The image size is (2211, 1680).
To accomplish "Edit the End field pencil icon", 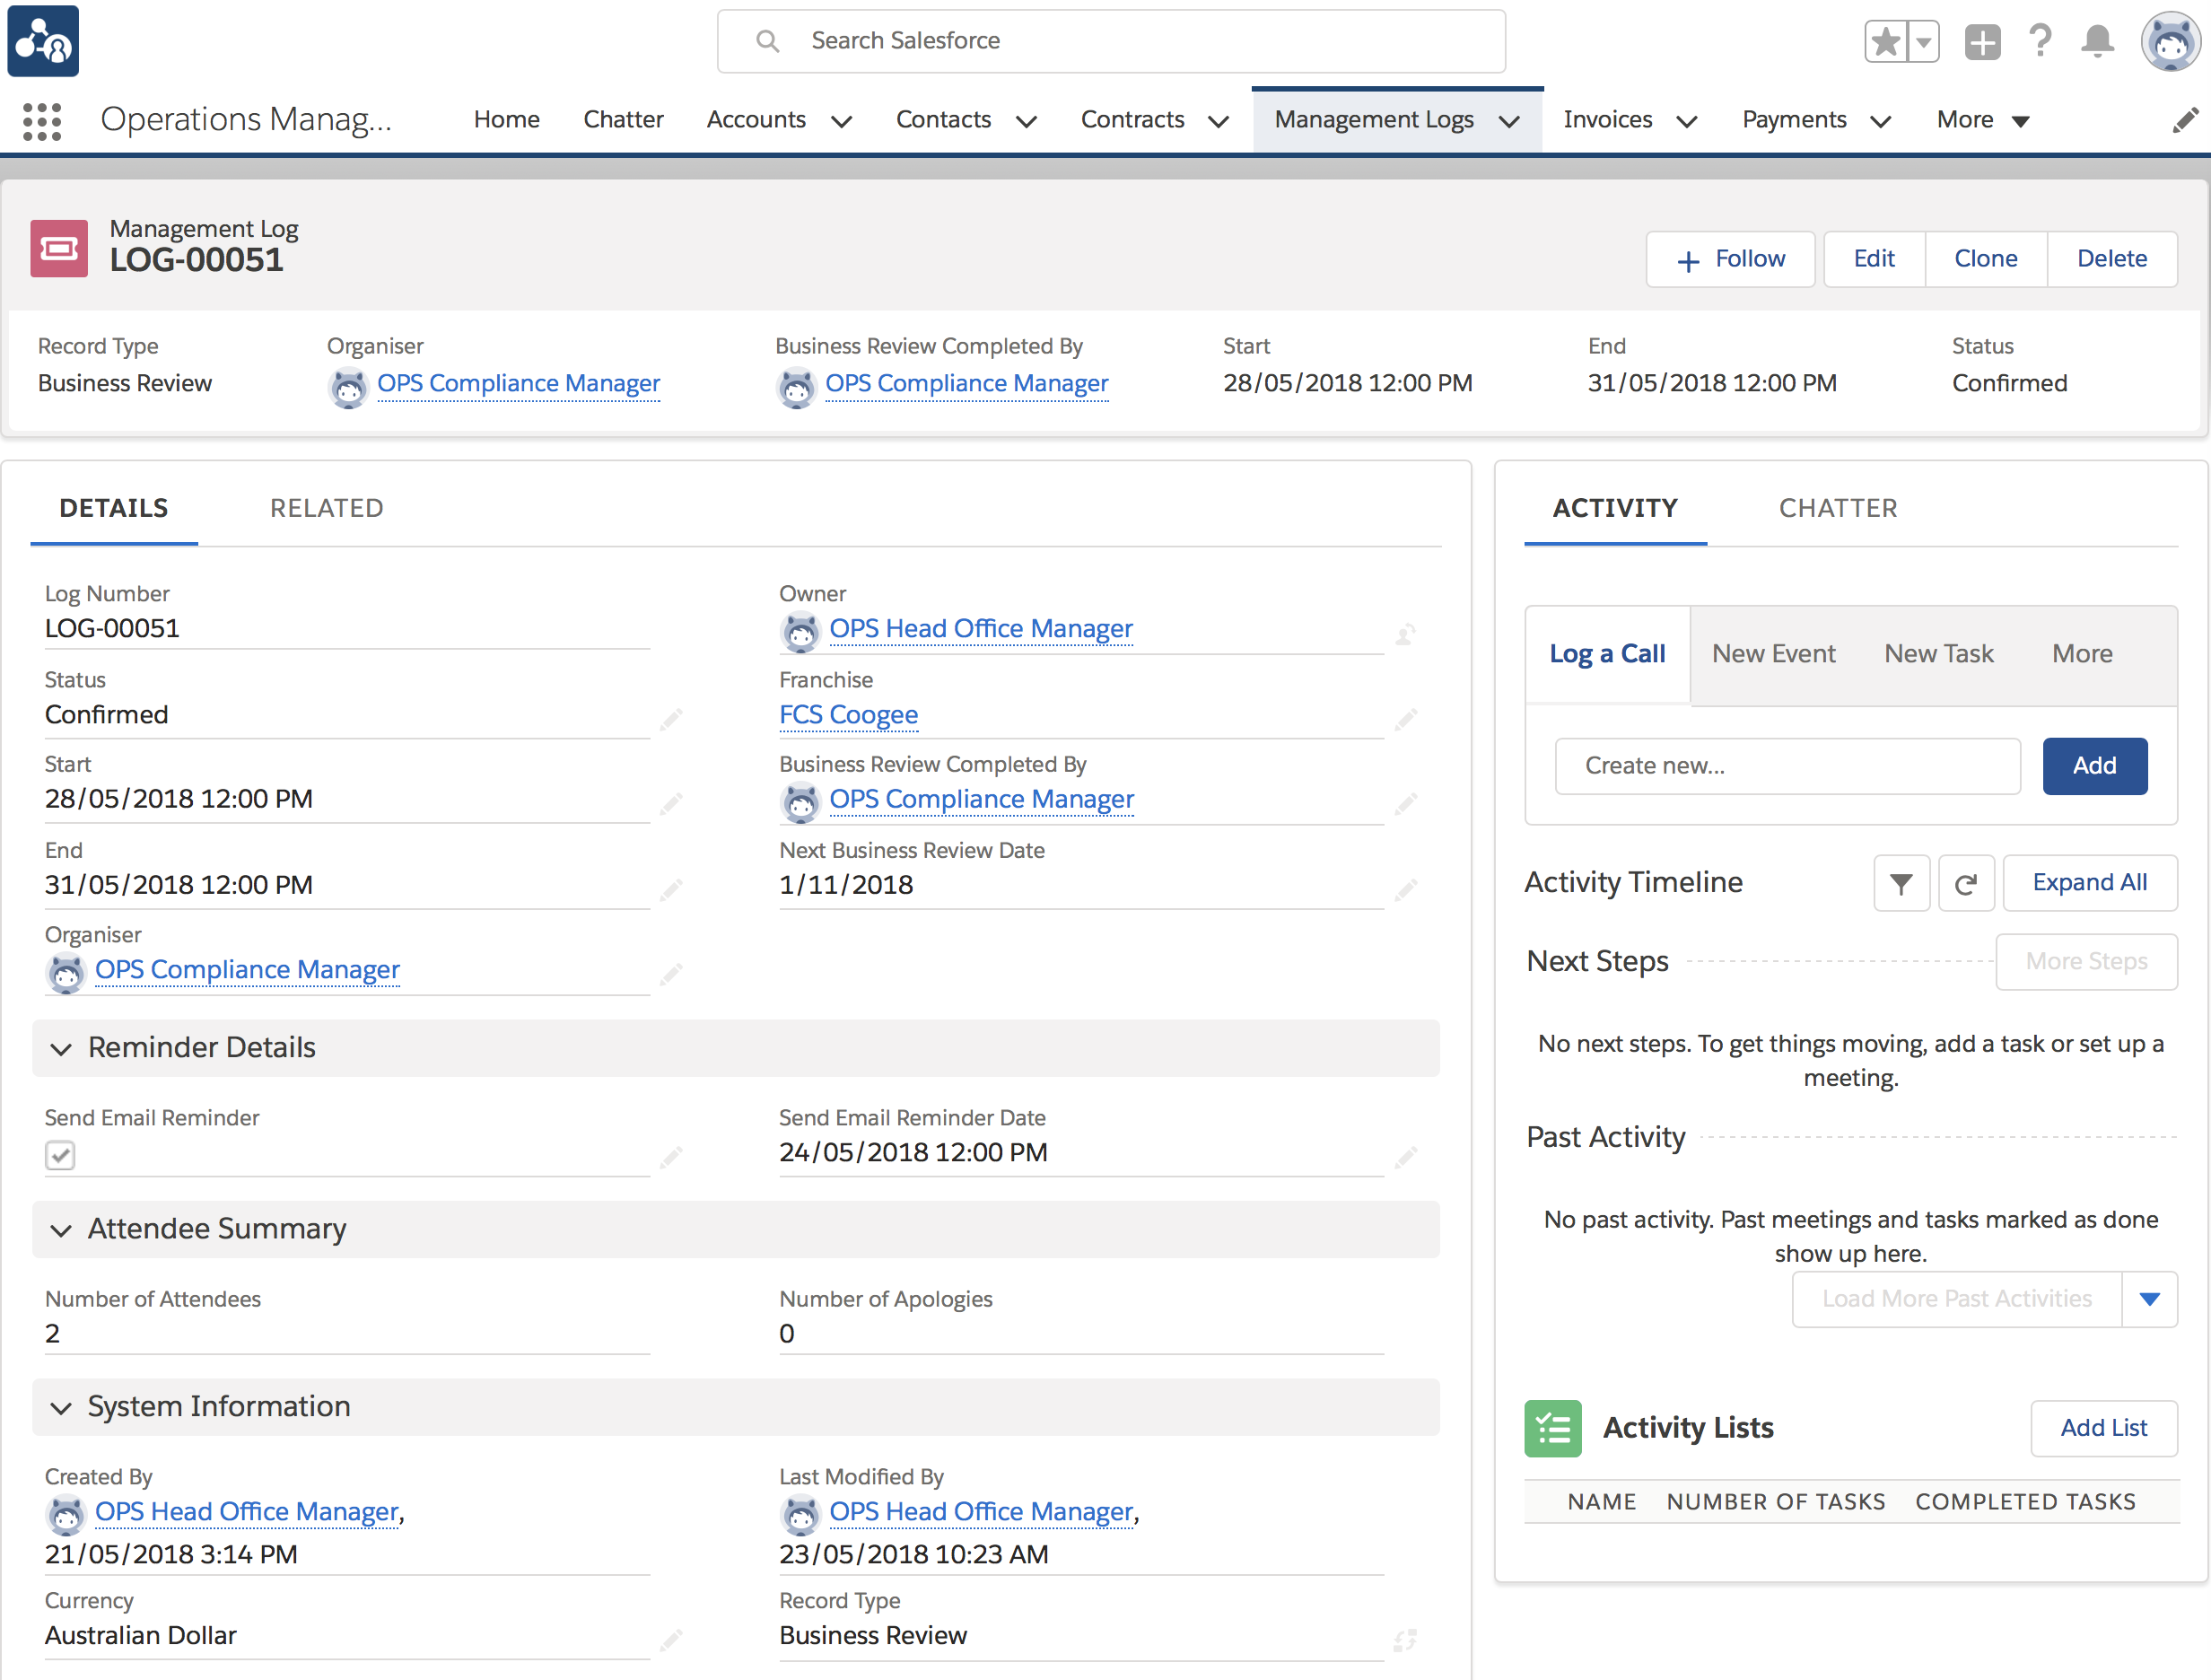I will 671,889.
